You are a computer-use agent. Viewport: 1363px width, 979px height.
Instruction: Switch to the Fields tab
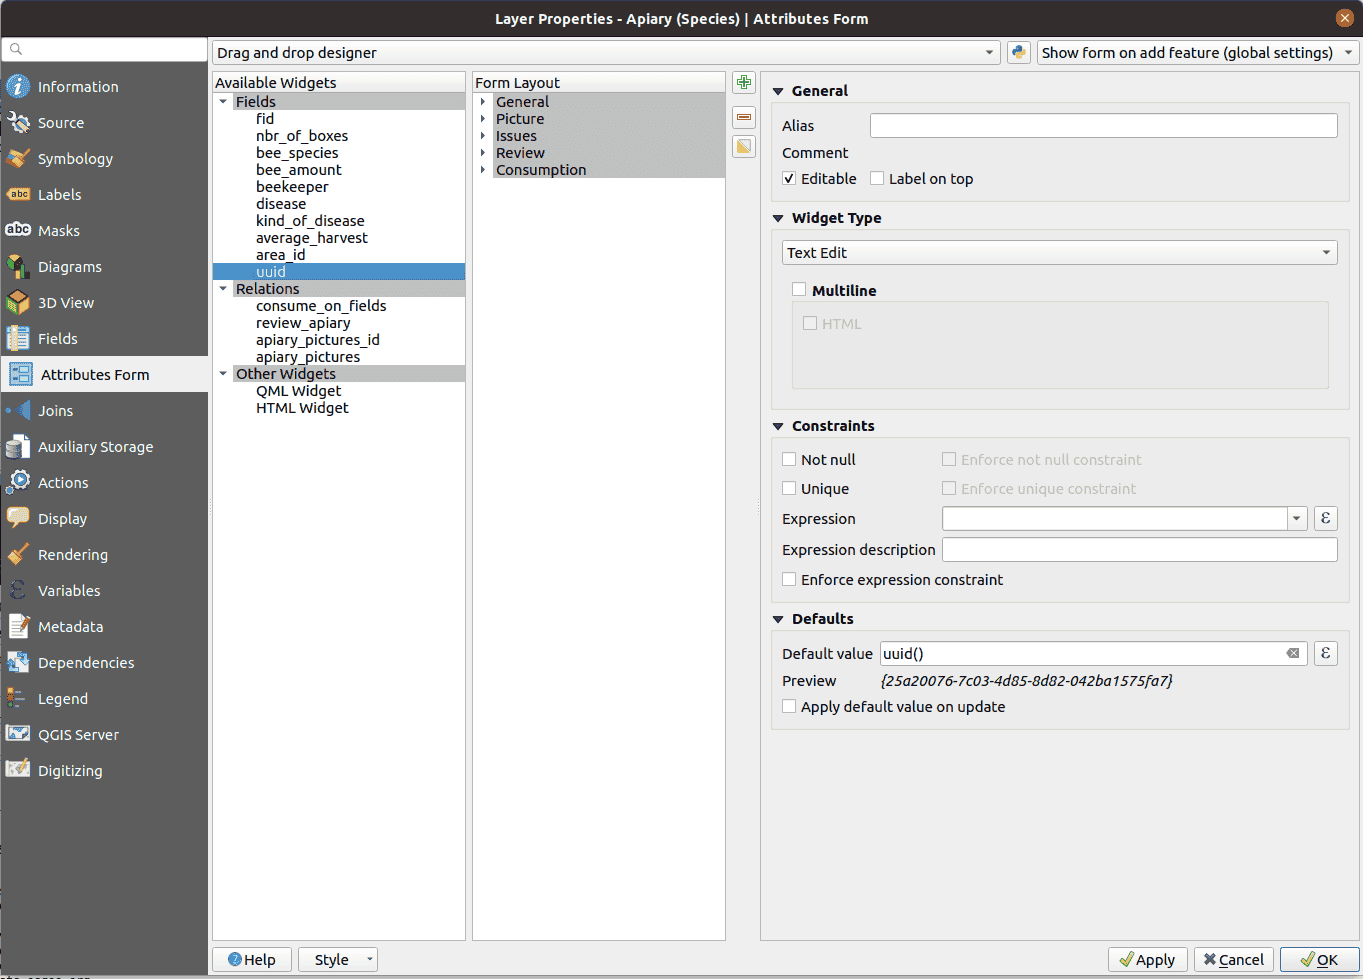[57, 339]
